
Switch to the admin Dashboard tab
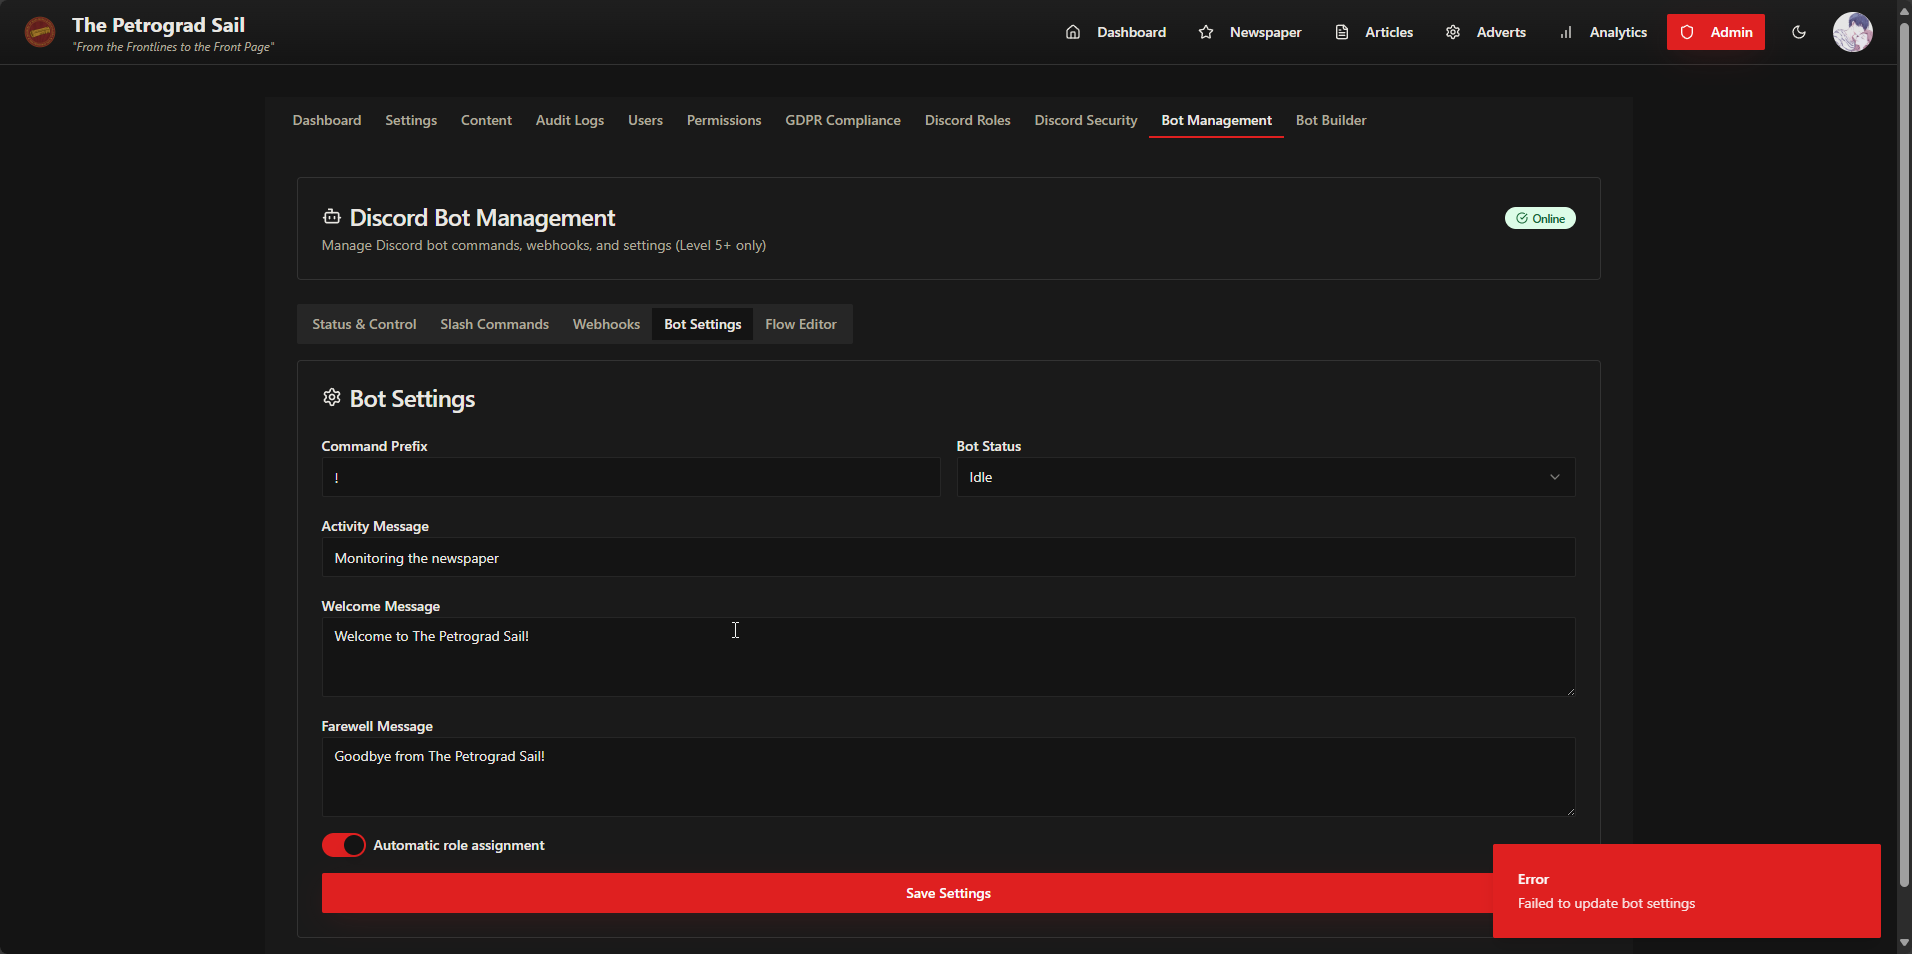pyautogui.click(x=327, y=120)
